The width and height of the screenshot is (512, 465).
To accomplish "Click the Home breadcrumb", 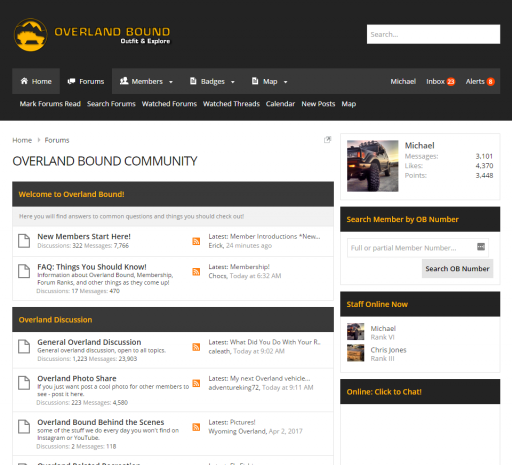I will [x=22, y=140].
